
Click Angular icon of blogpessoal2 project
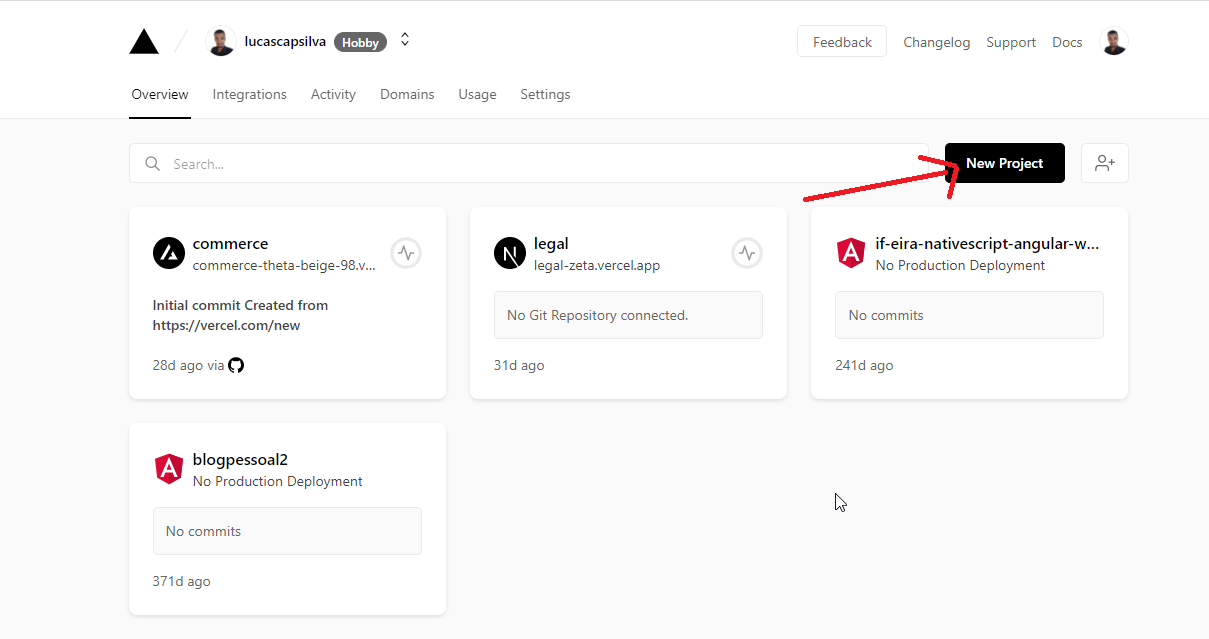(x=169, y=469)
